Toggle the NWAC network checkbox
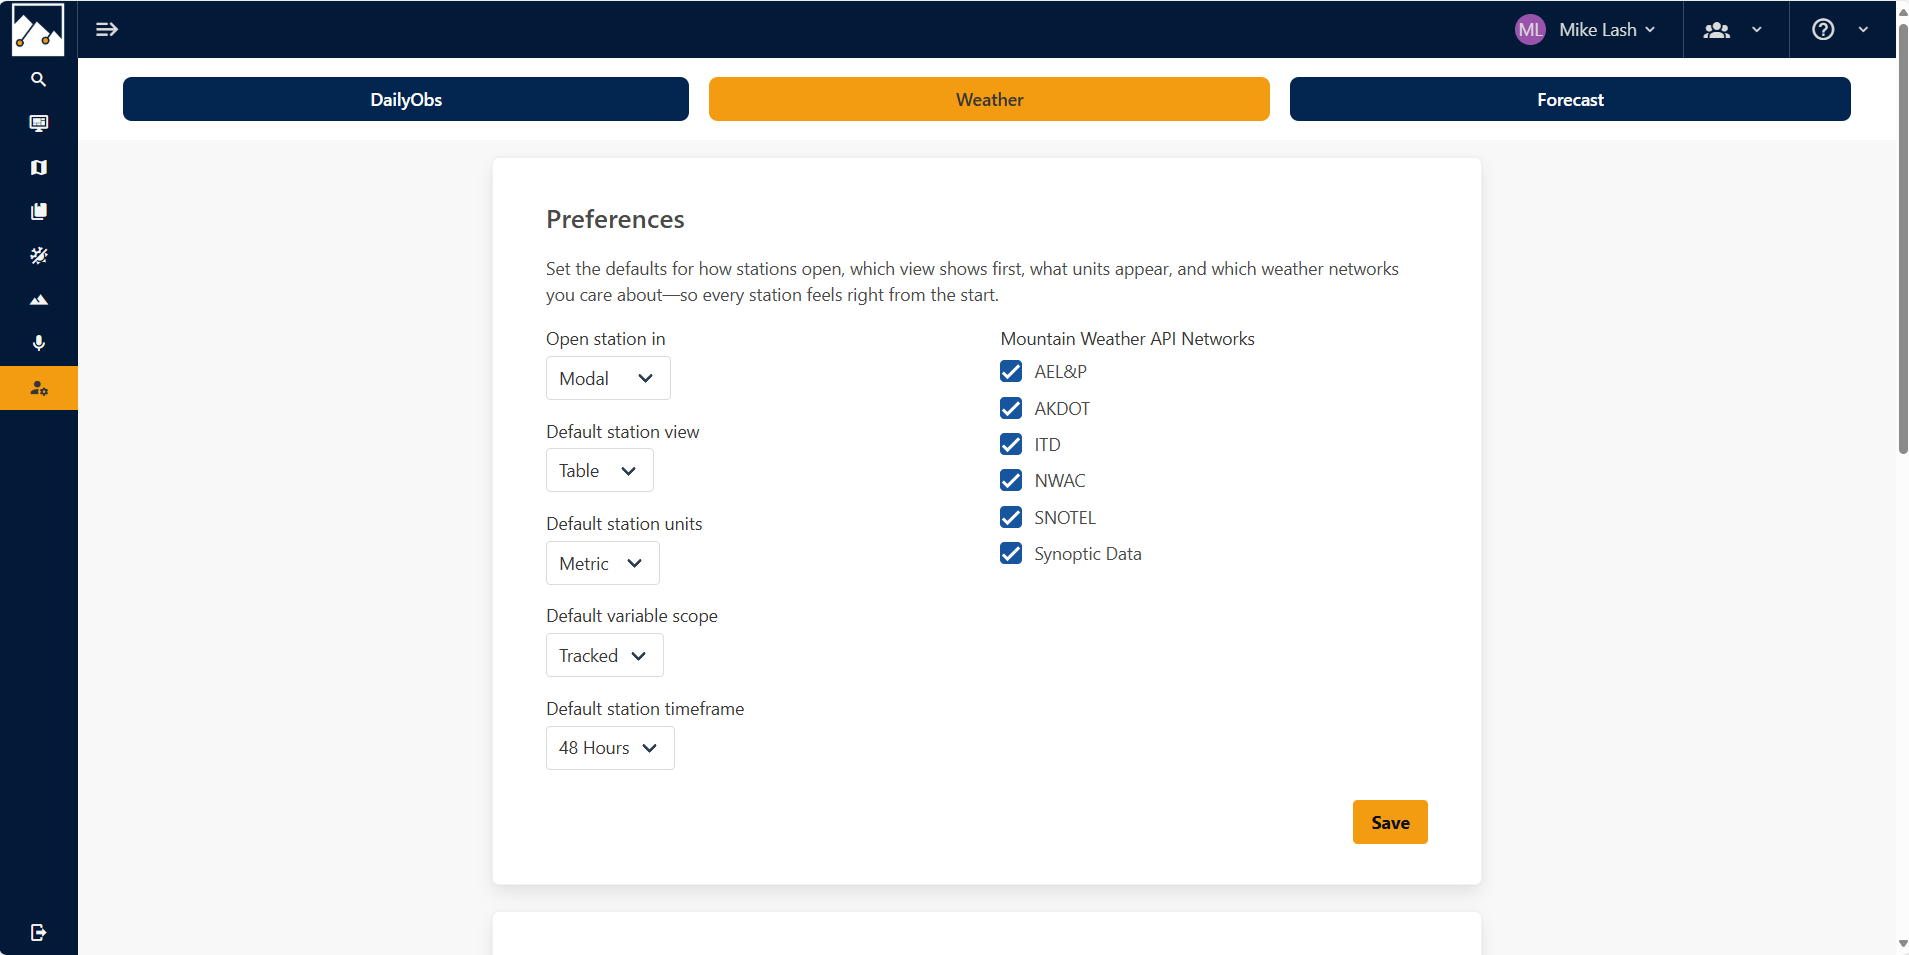Screen dimensions: 1909x955 tap(1011, 480)
